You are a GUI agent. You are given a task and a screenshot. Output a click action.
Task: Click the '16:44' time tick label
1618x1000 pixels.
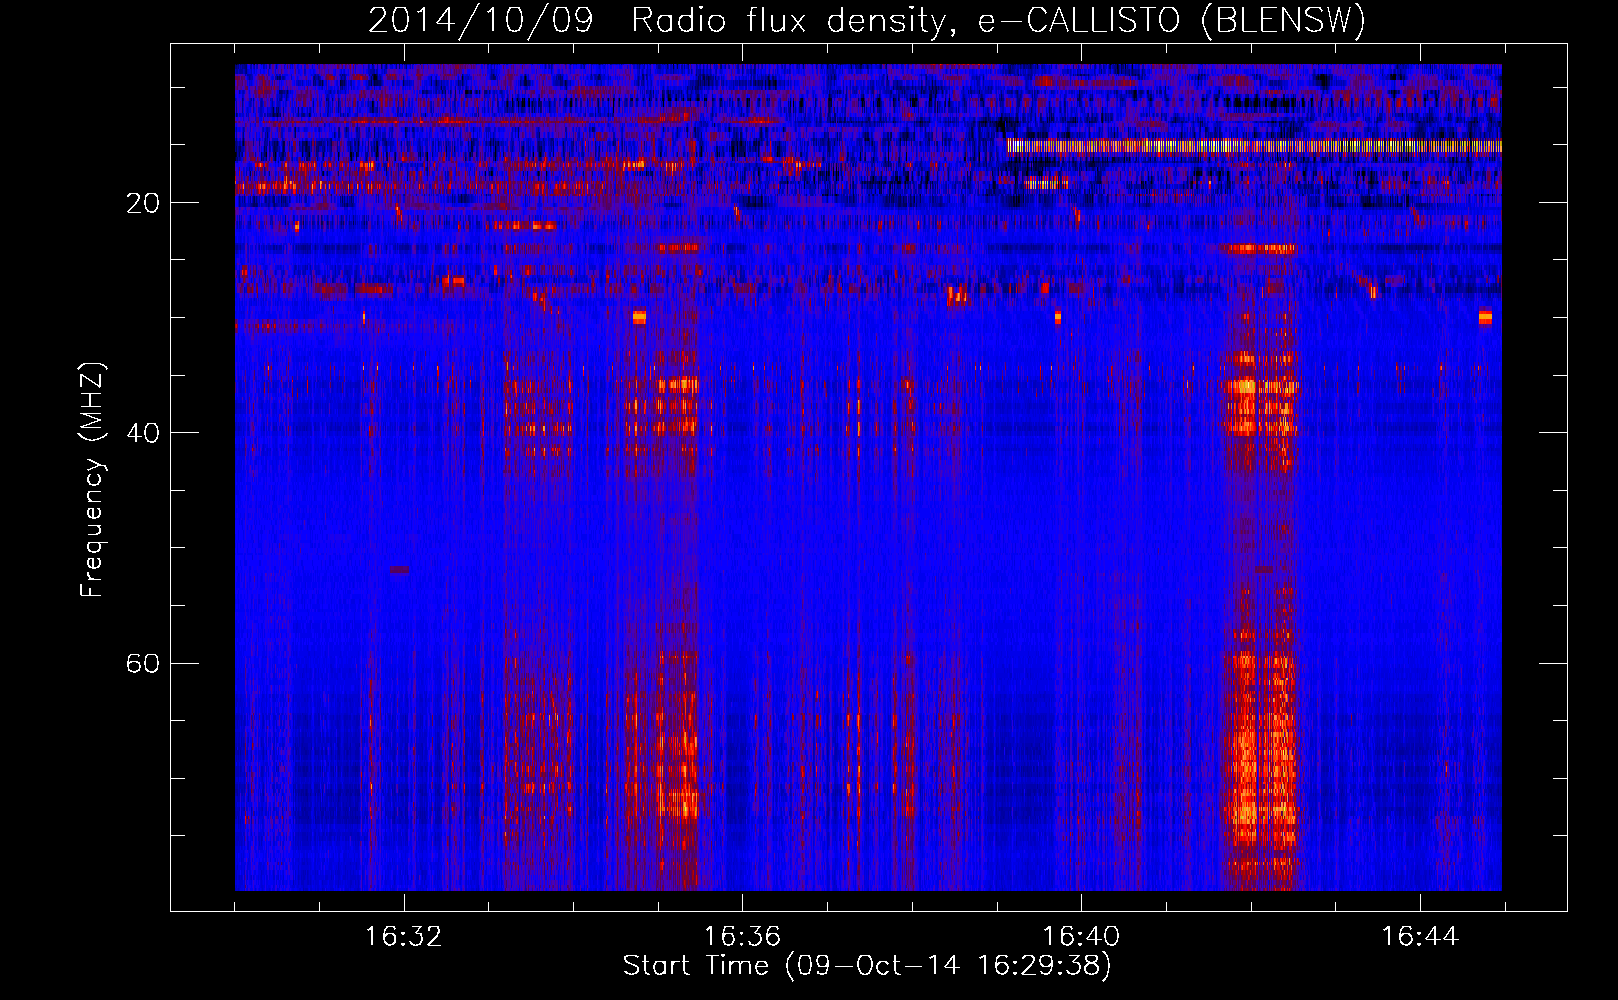(x=1420, y=937)
